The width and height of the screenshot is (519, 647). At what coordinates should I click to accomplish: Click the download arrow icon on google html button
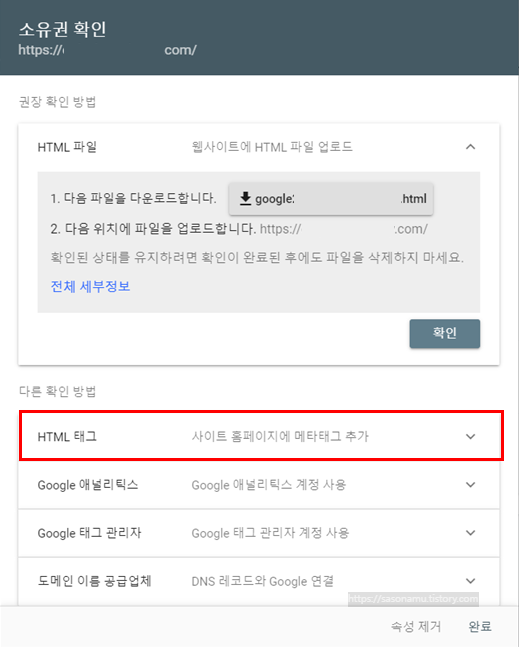(245, 198)
